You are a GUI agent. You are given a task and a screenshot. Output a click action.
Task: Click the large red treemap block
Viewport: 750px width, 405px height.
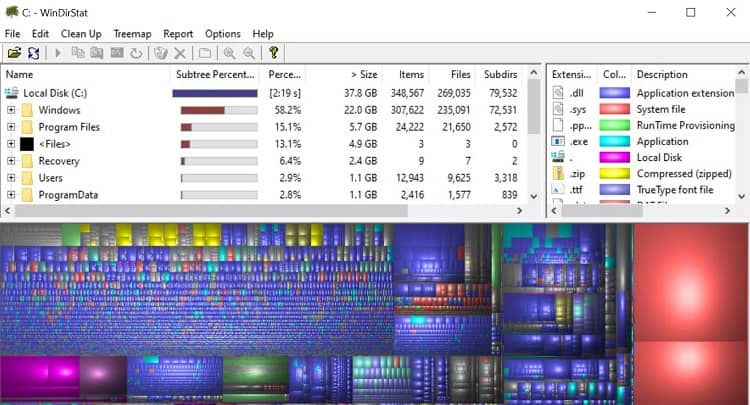(691, 282)
